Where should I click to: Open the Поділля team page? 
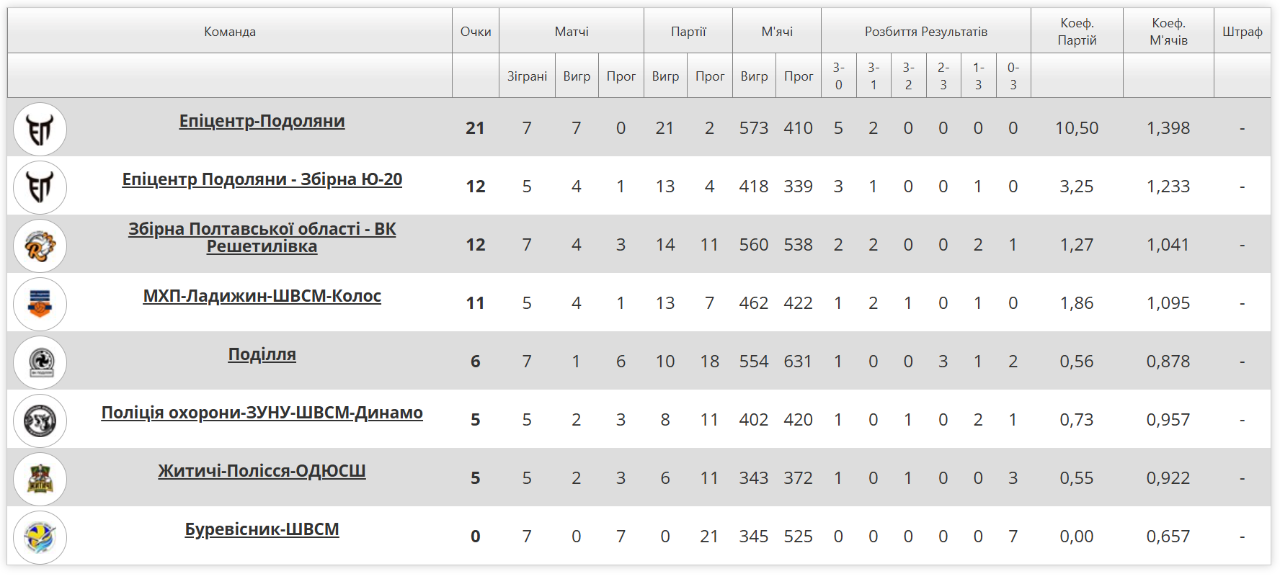pos(262,355)
